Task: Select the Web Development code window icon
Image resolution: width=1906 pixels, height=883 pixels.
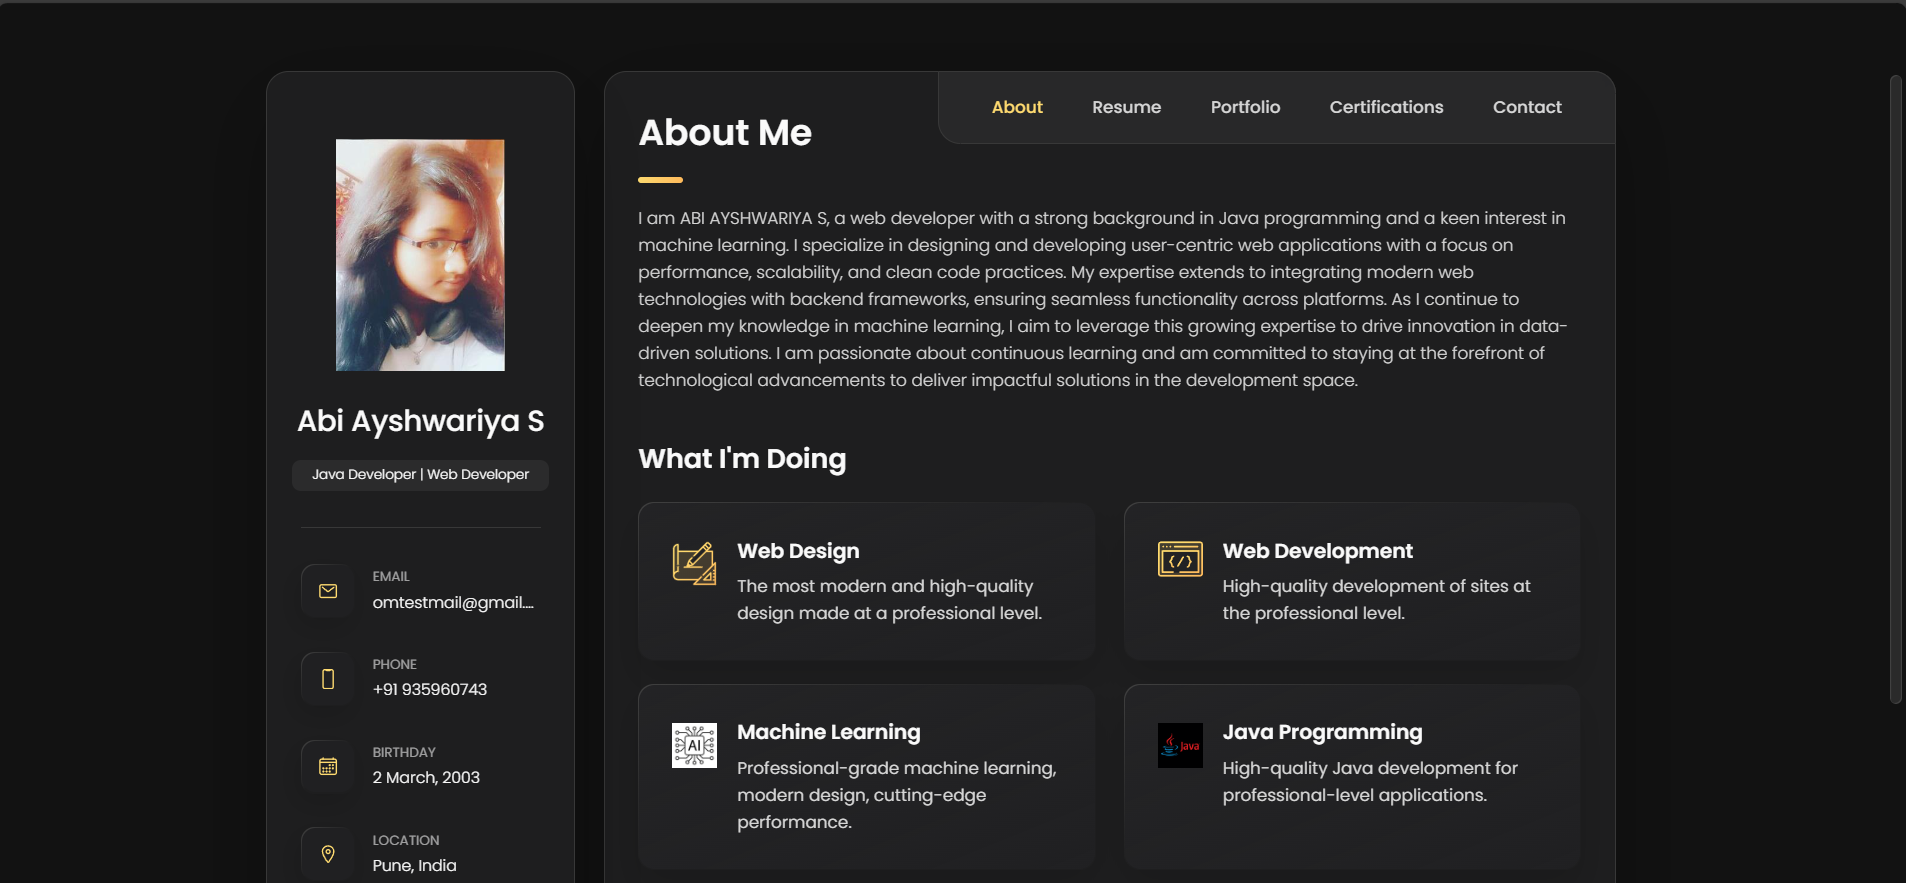Action: point(1180,559)
